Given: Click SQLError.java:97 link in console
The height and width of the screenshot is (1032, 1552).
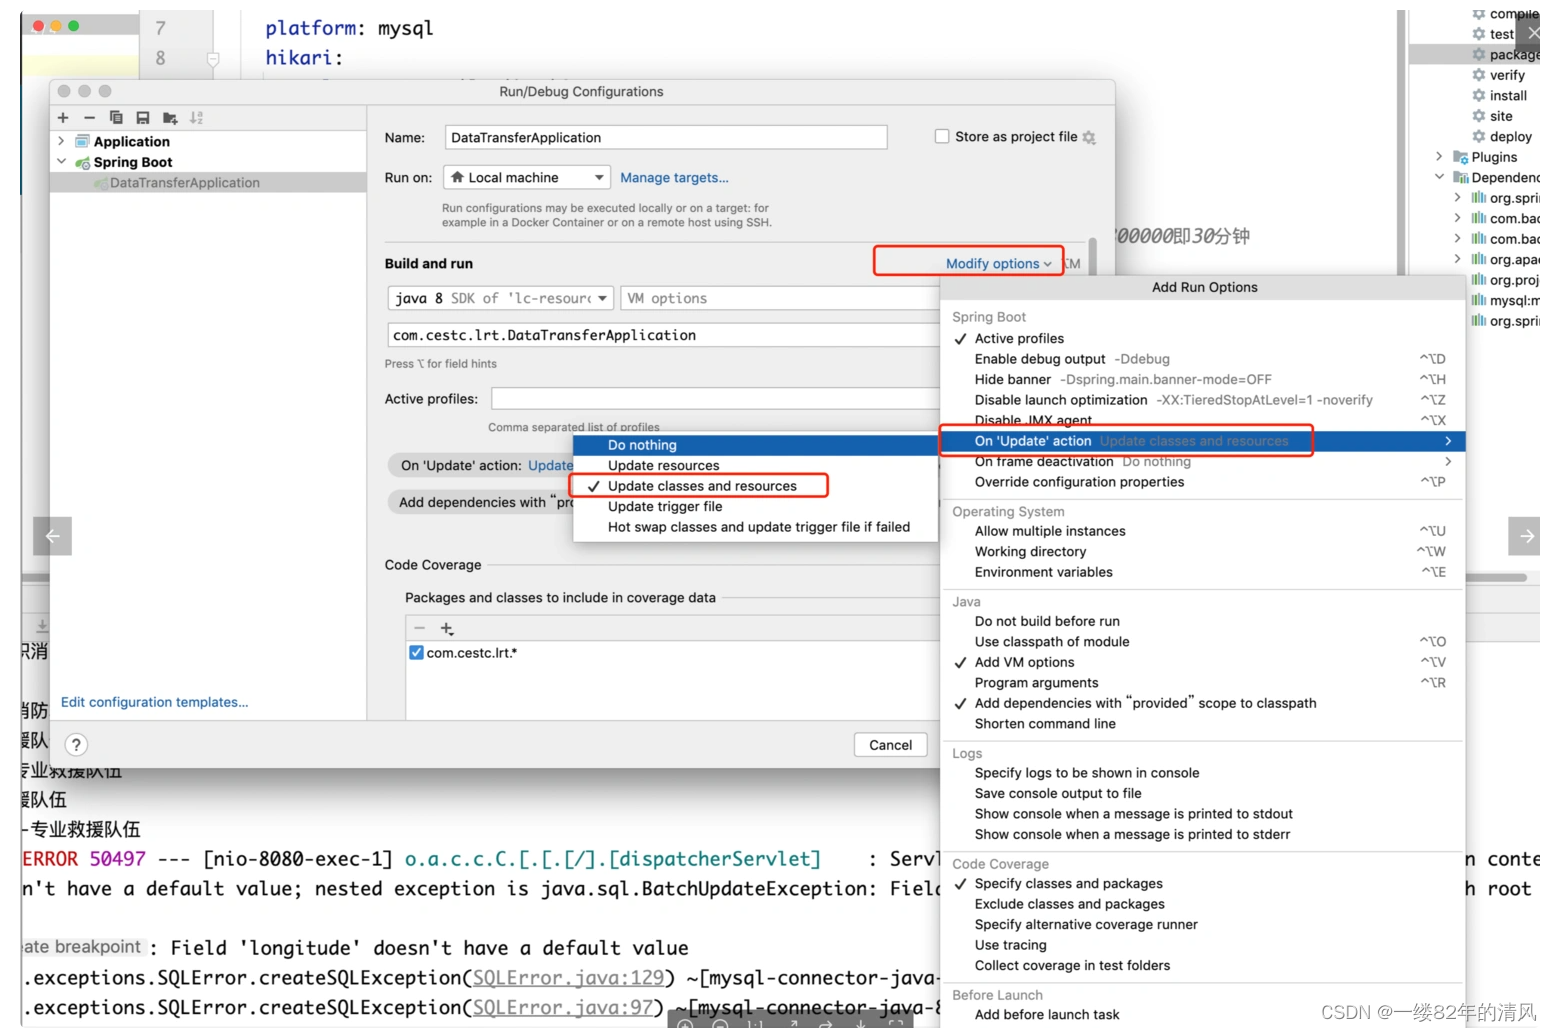Looking at the screenshot, I should (x=563, y=1008).
